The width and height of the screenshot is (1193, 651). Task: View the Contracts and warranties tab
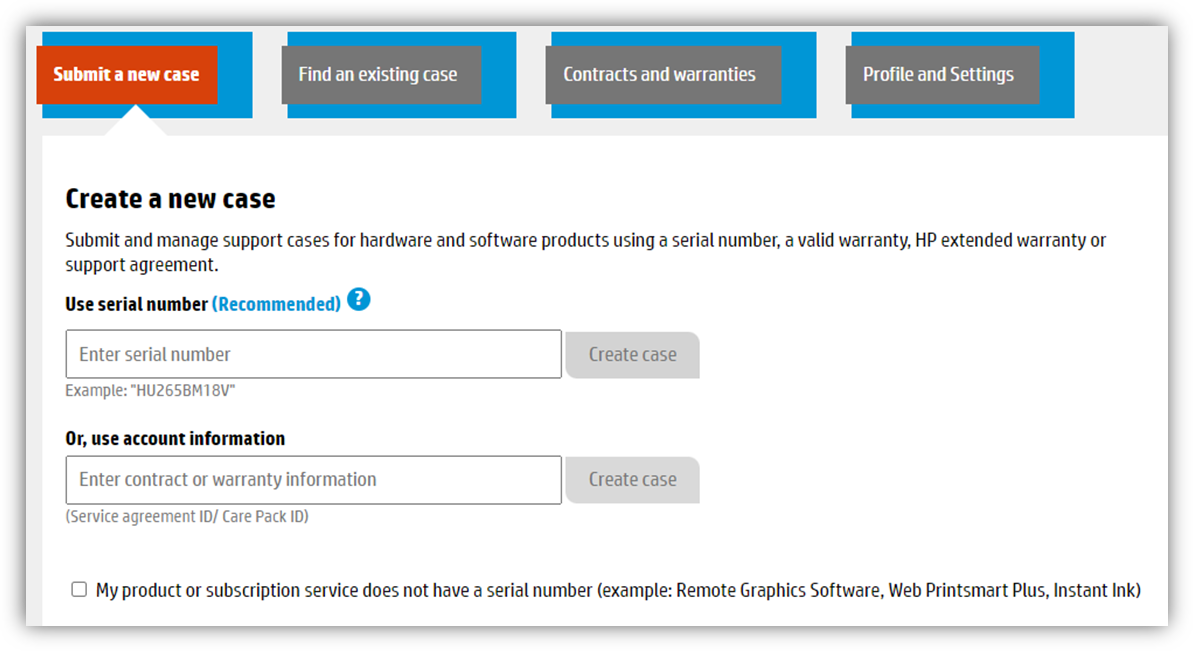661,74
